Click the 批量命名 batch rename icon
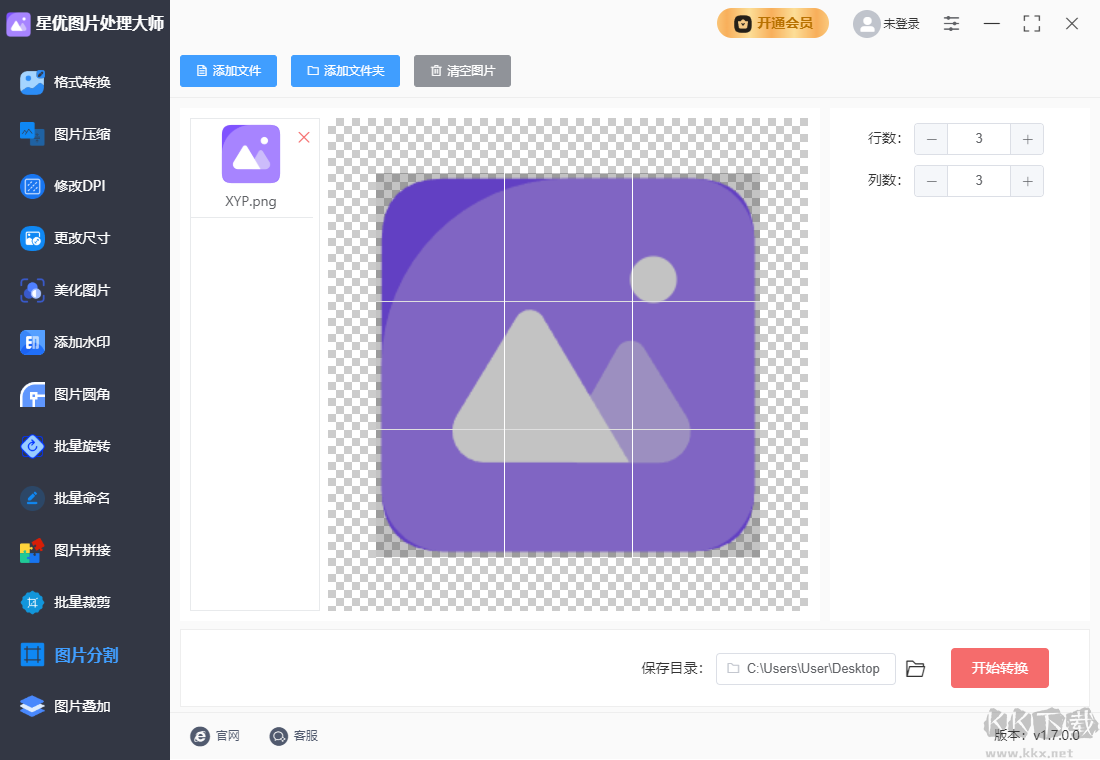Viewport: 1100px width, 760px height. (x=32, y=498)
